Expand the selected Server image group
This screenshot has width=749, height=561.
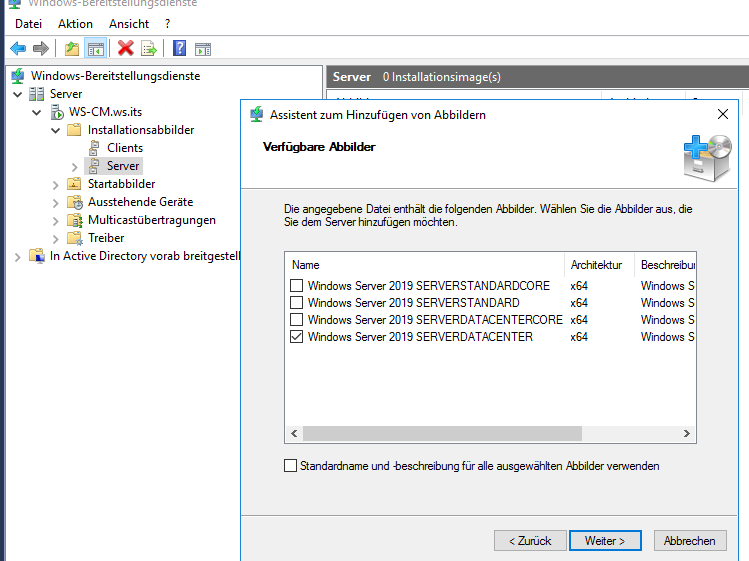75,167
